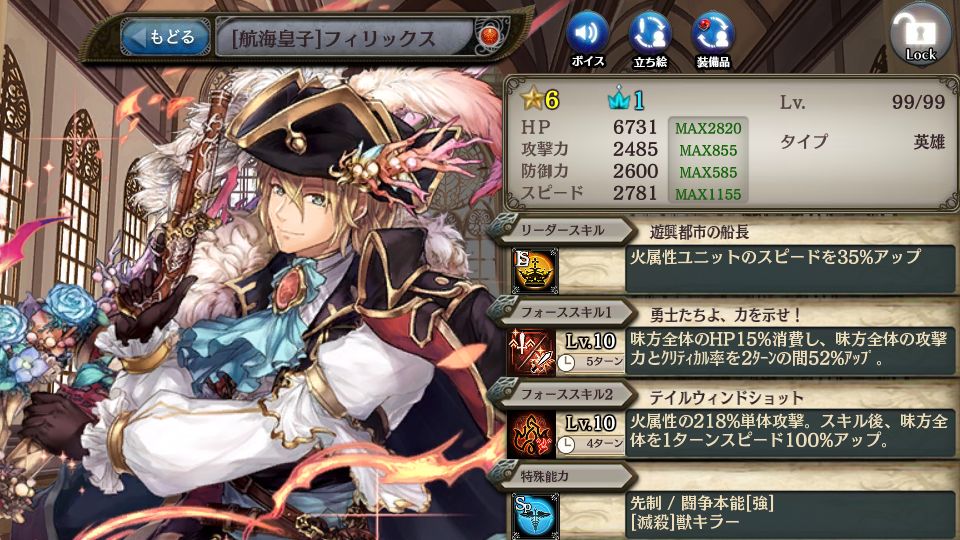Click the gold star rarity icon
The width and height of the screenshot is (960, 540).
[532, 99]
